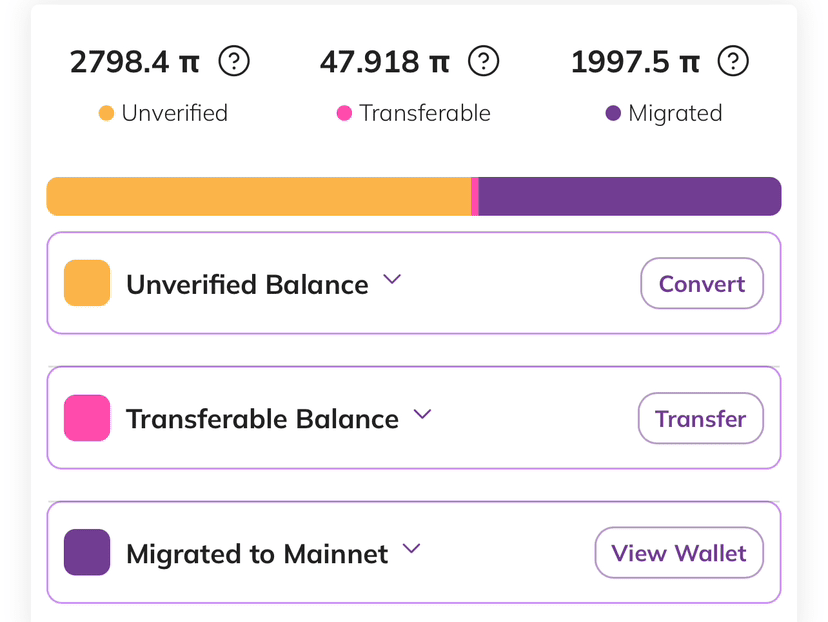Click the purple Migrated legend dot
The height and width of the screenshot is (622, 828).
pyautogui.click(x=613, y=113)
